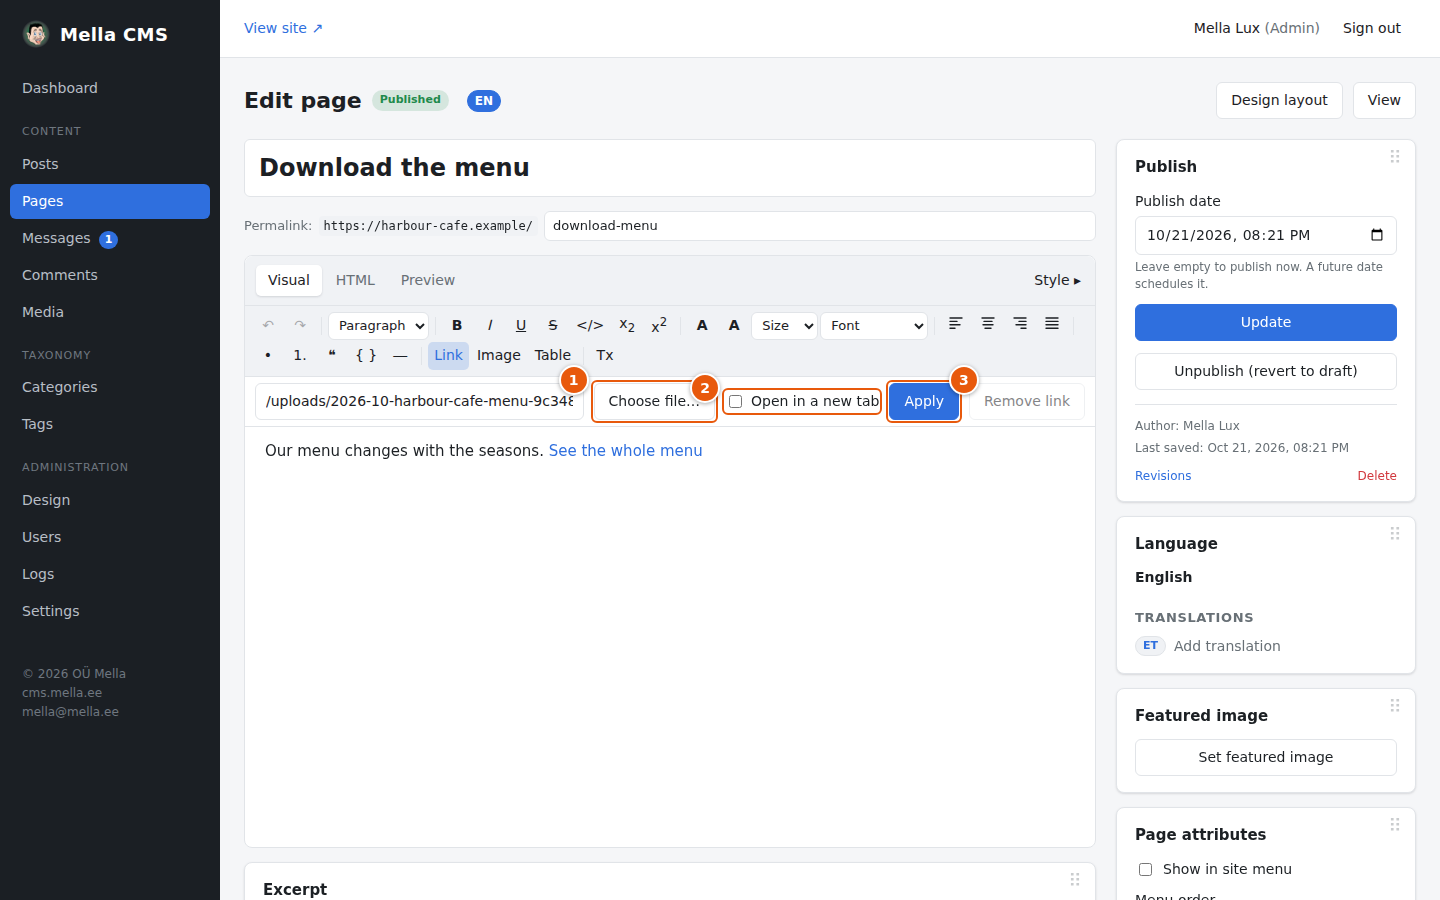The height and width of the screenshot is (900, 1440).
Task: Click the permalink slug field
Action: 820,226
